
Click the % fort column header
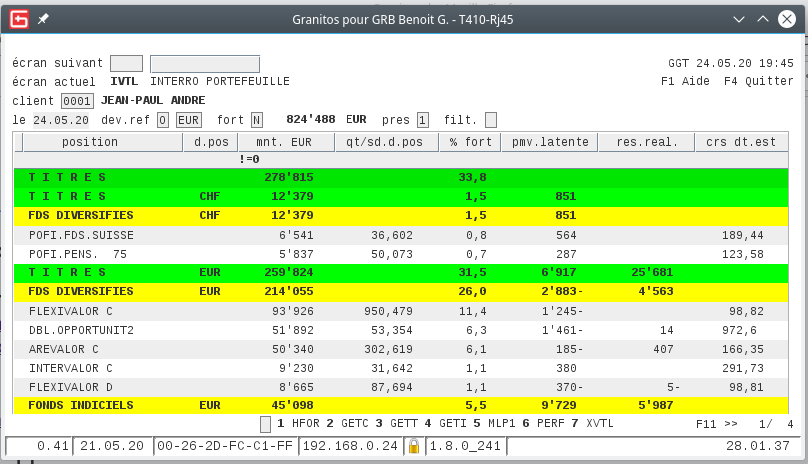pos(468,143)
